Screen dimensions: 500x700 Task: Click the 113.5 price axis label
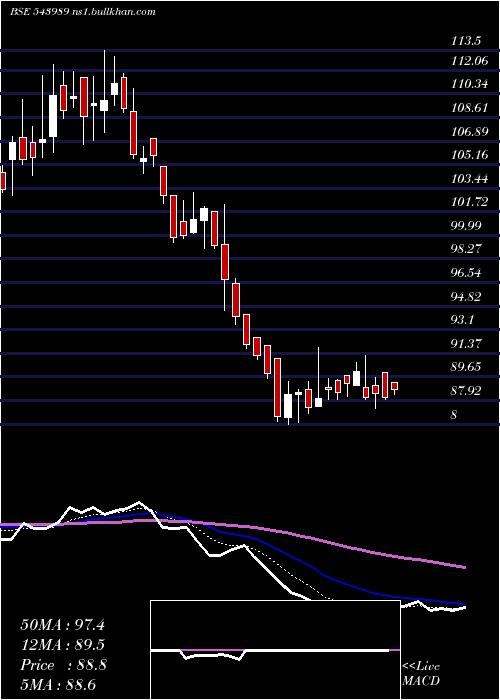[466, 41]
